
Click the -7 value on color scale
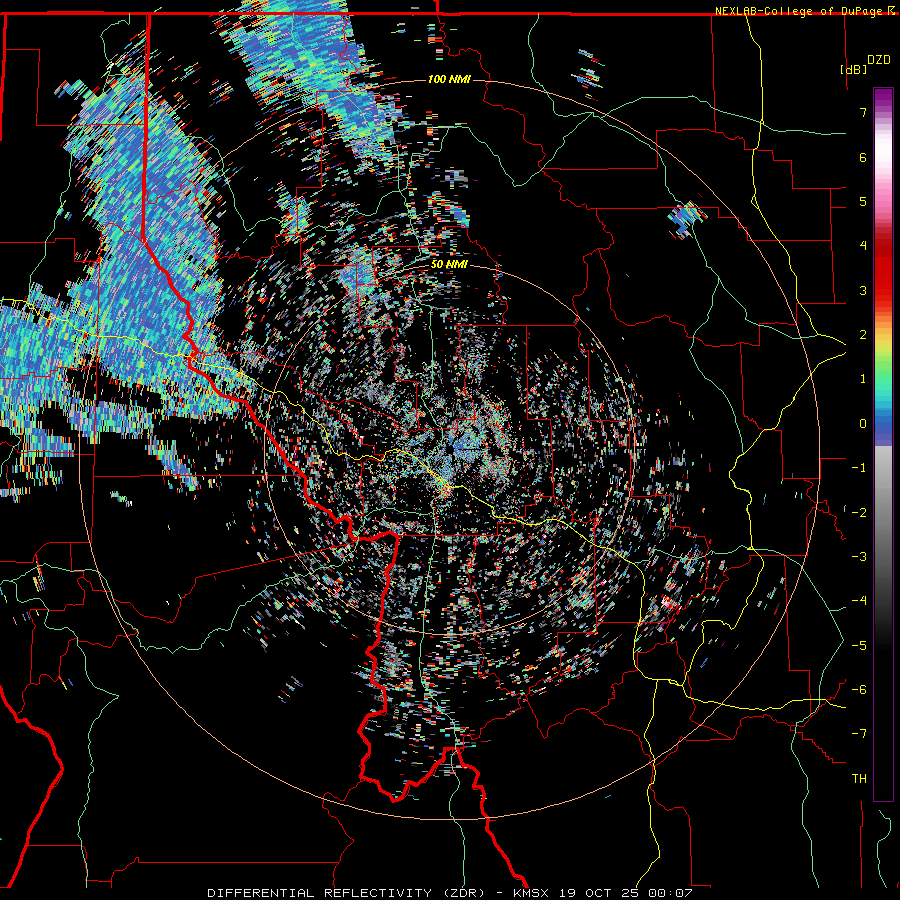click(x=859, y=734)
